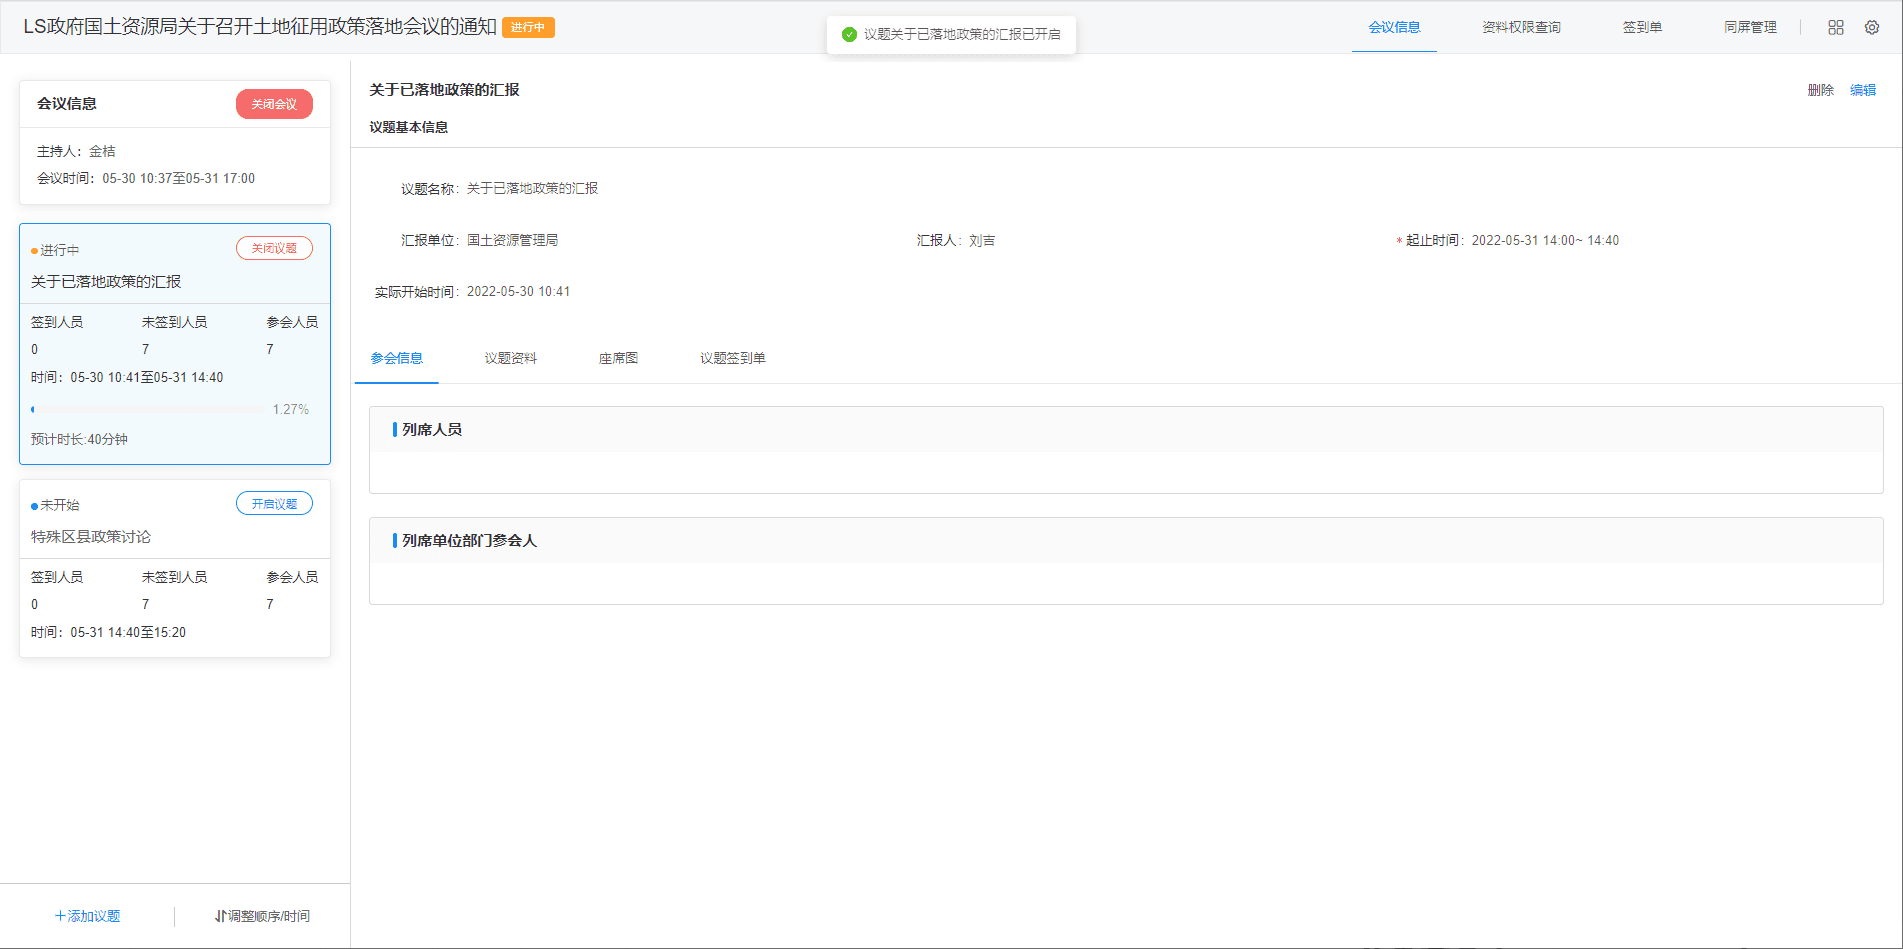Click 汇报人 value 刘吉

(x=982, y=240)
